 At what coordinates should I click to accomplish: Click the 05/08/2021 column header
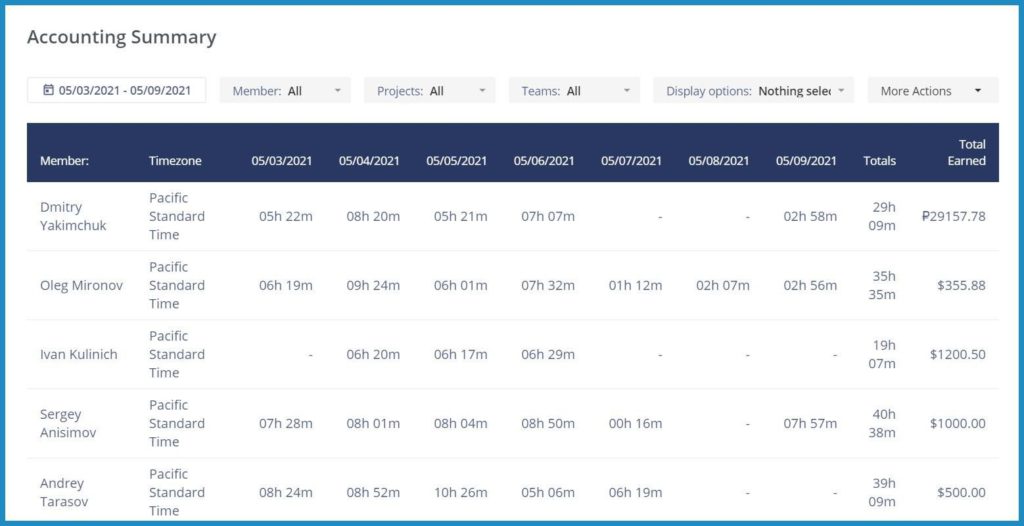(x=719, y=161)
